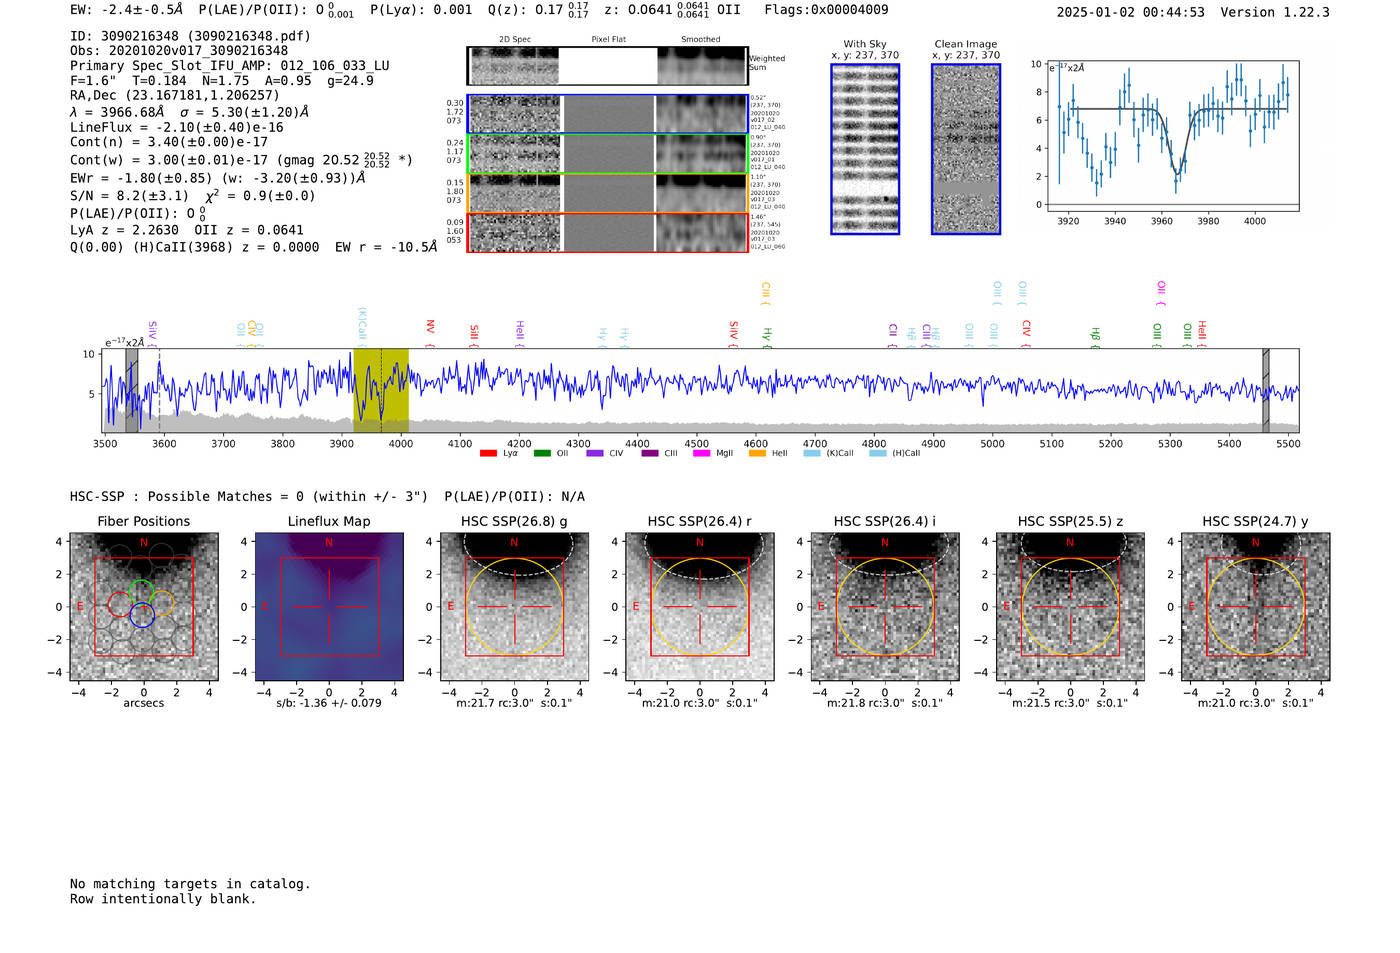
Task: Click the EW: -2.4 header value
Action: point(127,10)
